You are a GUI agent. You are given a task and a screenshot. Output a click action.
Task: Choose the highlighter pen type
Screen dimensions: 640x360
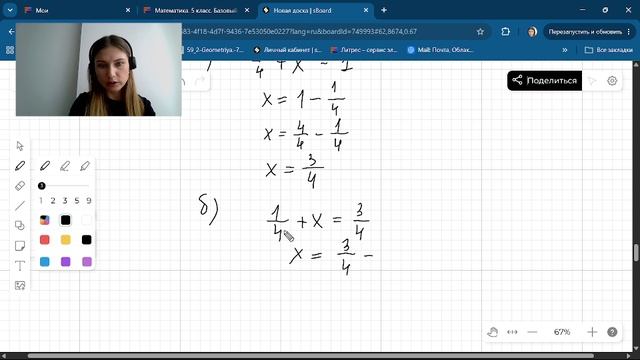click(x=85, y=166)
